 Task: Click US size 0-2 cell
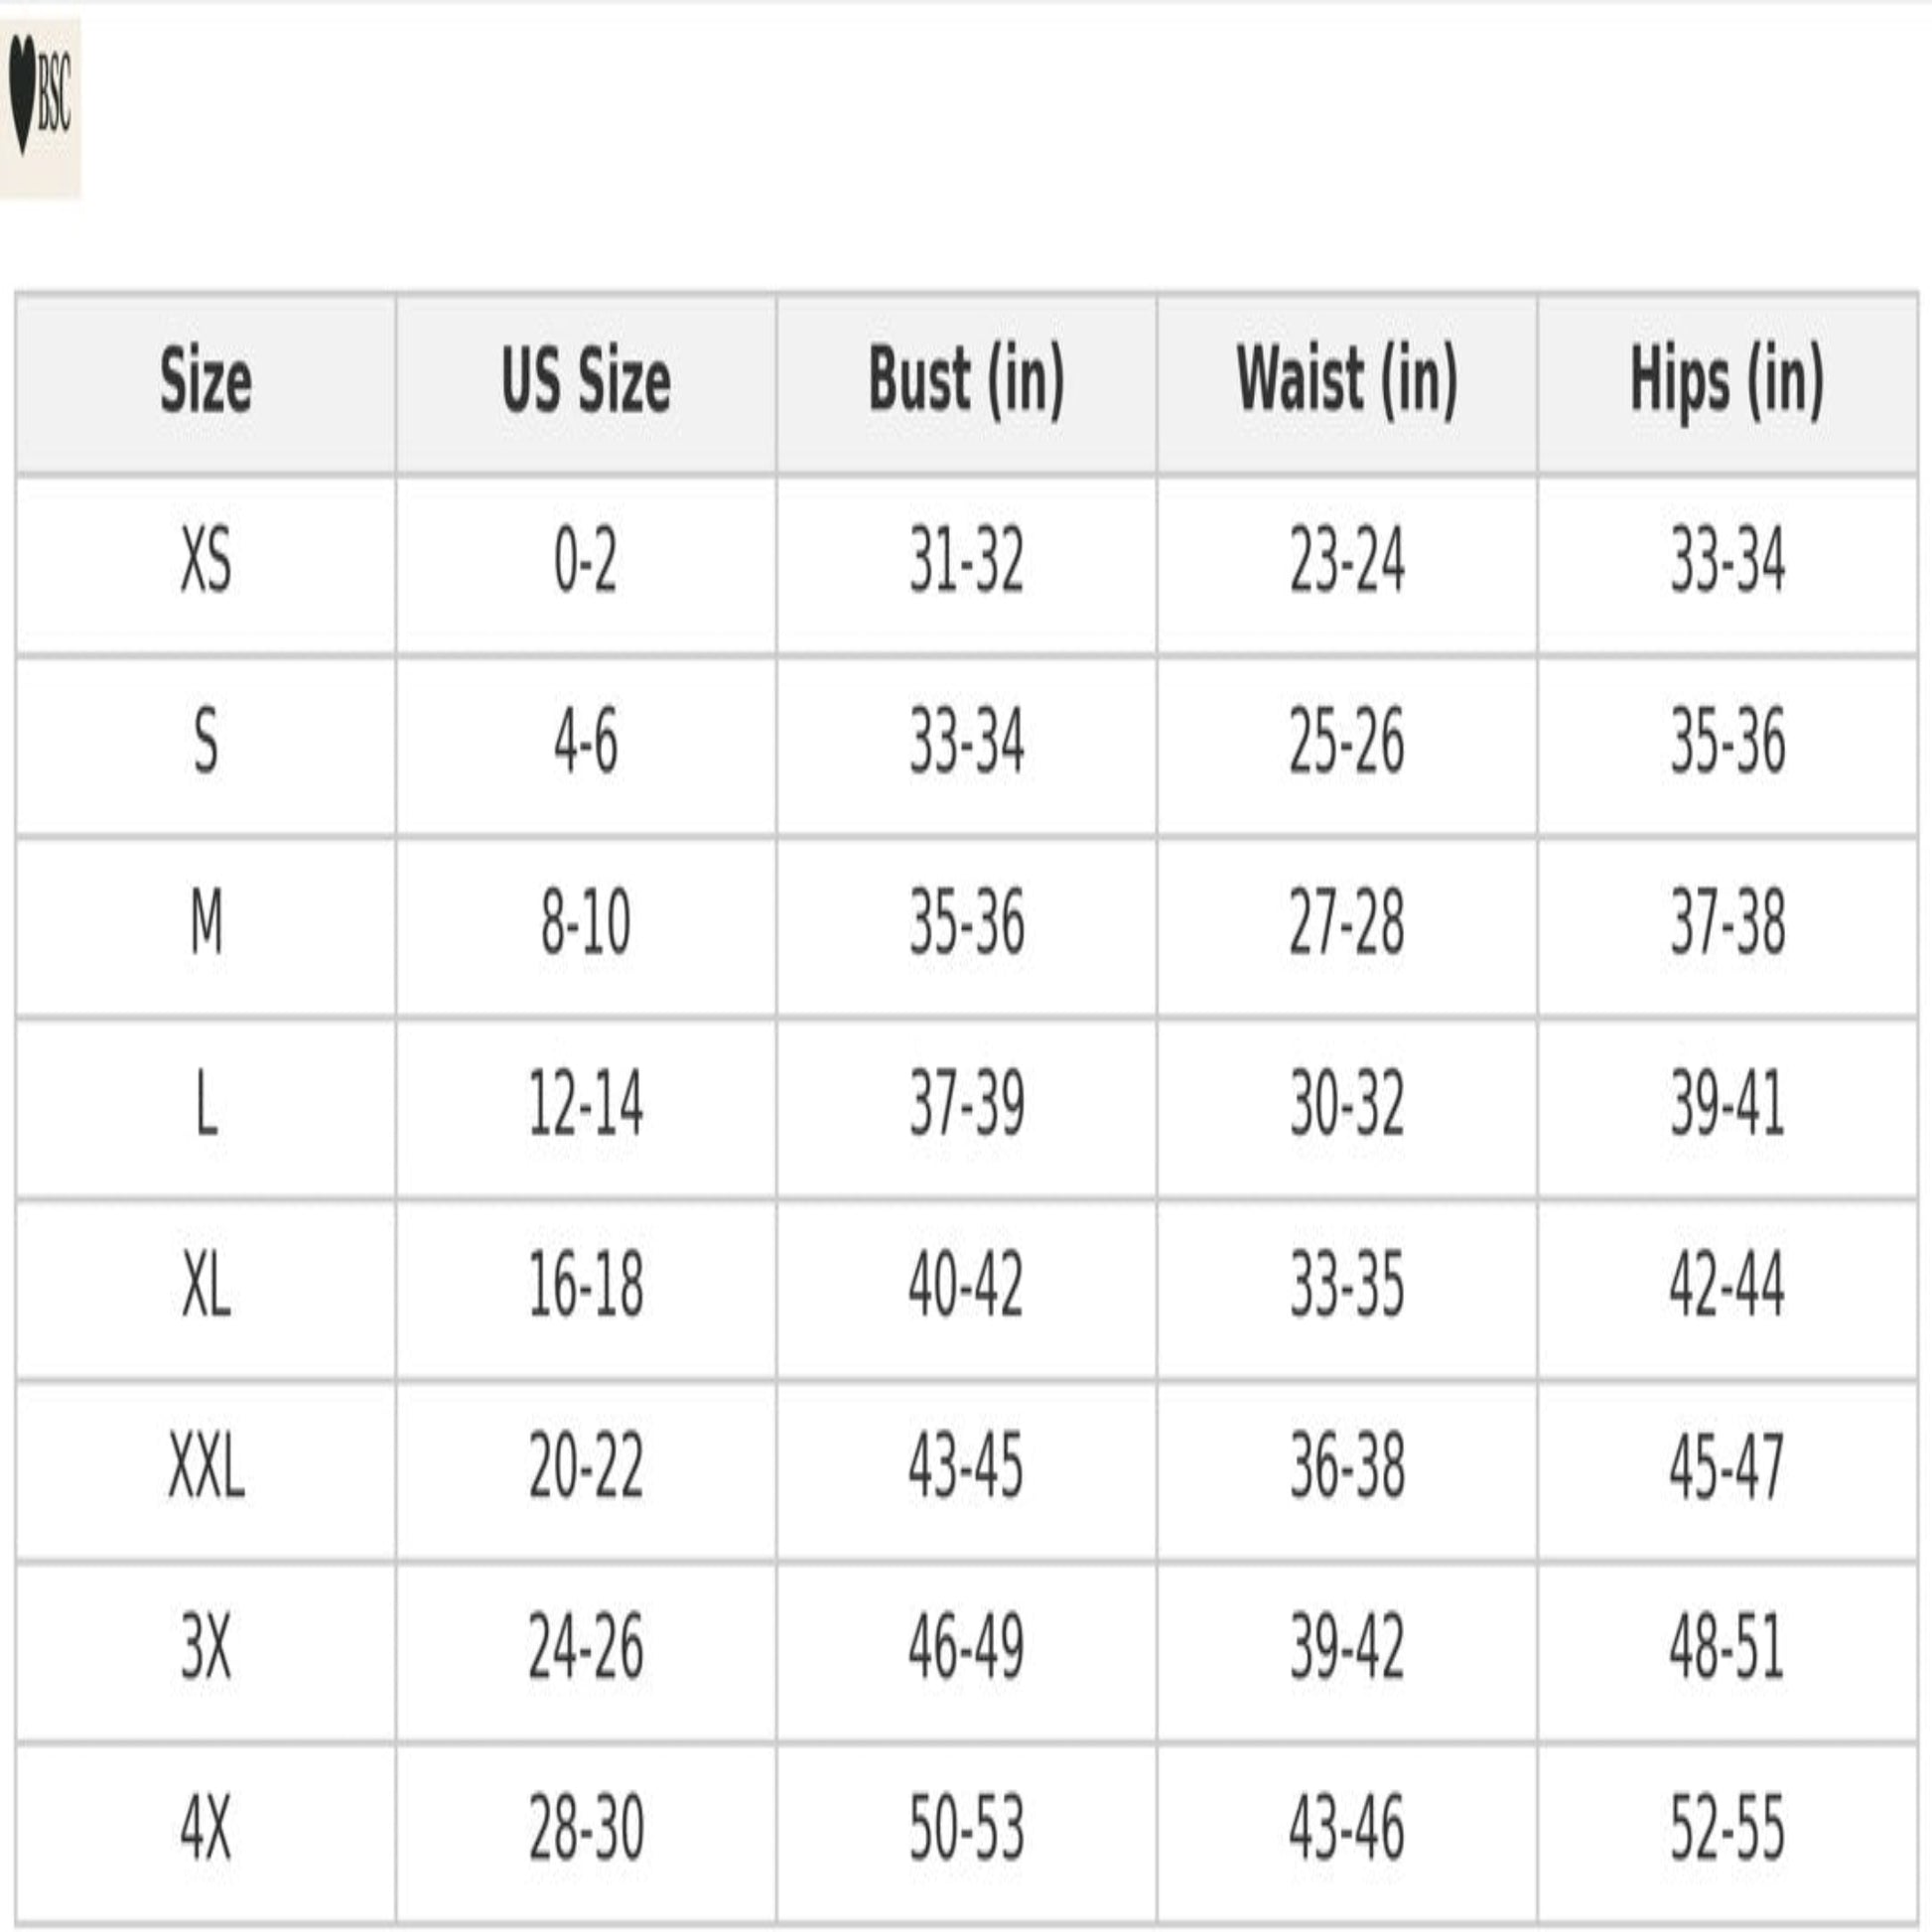click(x=586, y=562)
